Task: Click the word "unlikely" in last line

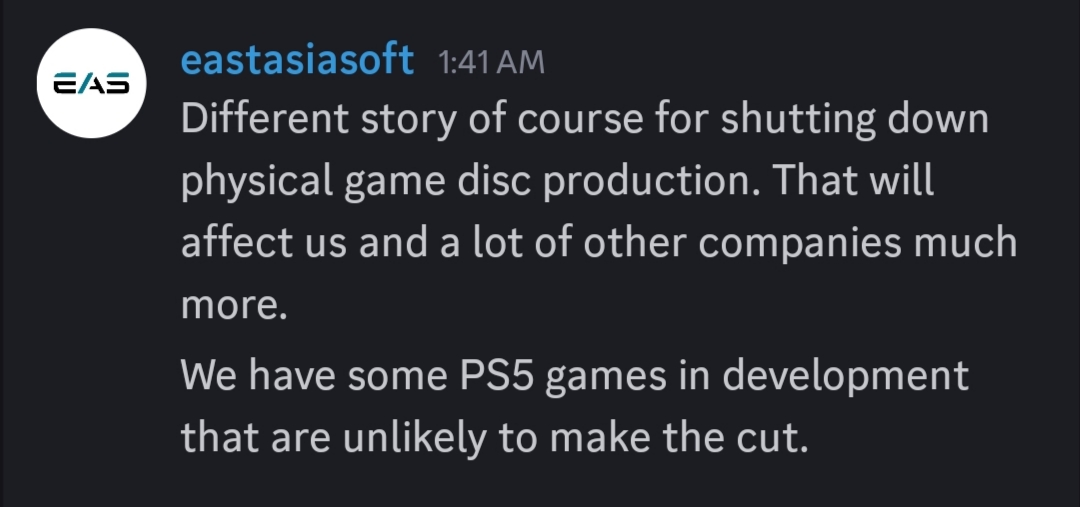Action: pyautogui.click(x=414, y=439)
